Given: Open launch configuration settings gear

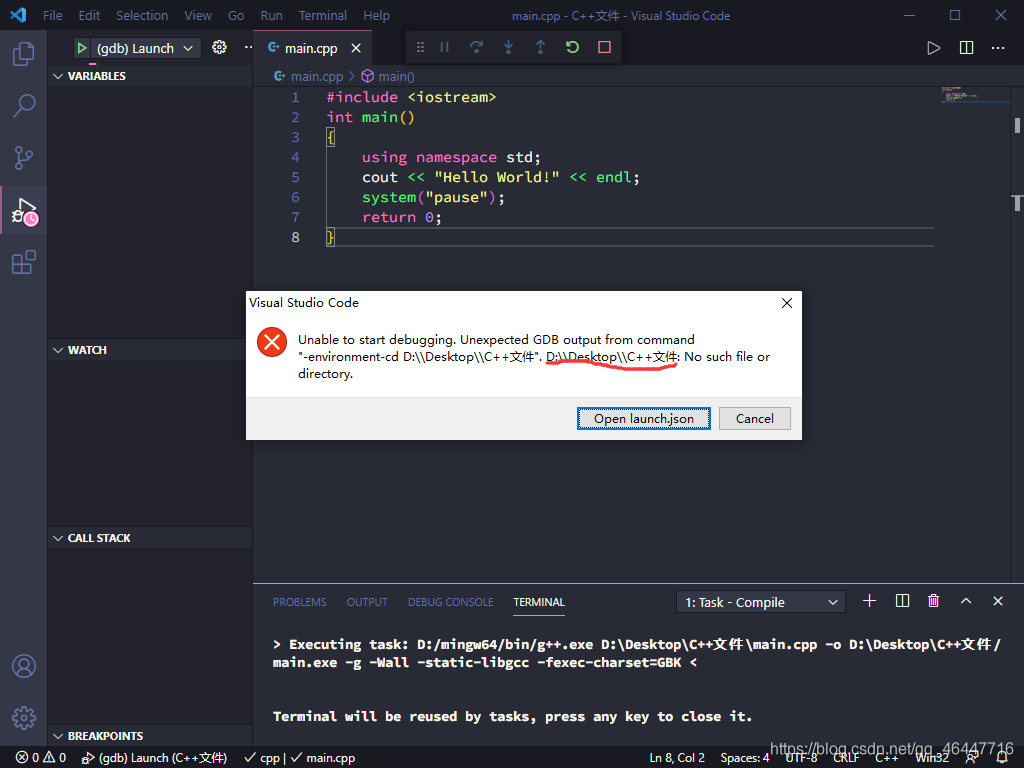Looking at the screenshot, I should 219,47.
